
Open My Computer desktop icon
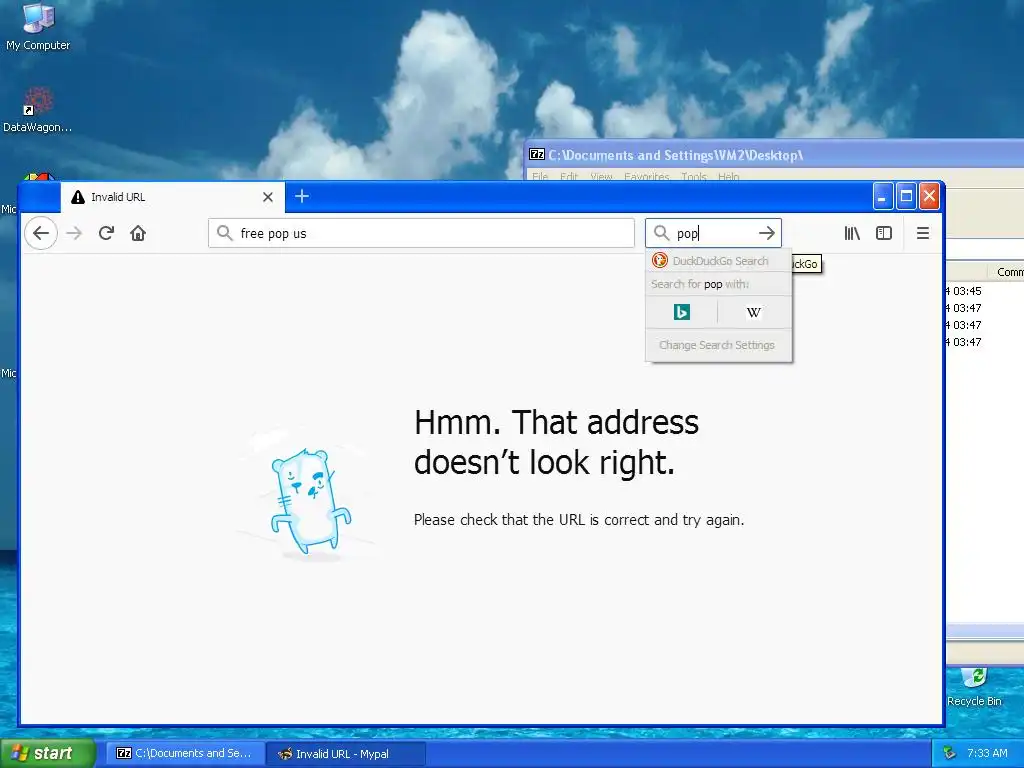click(38, 27)
